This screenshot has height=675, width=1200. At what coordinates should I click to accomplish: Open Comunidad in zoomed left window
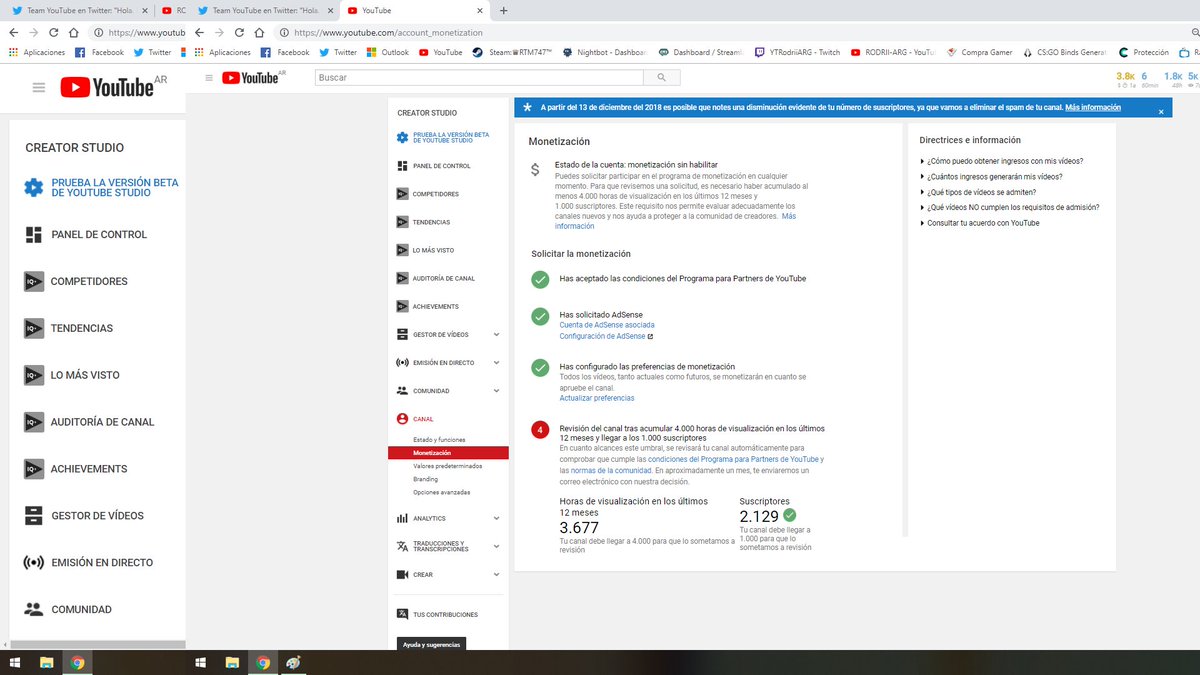click(68, 609)
